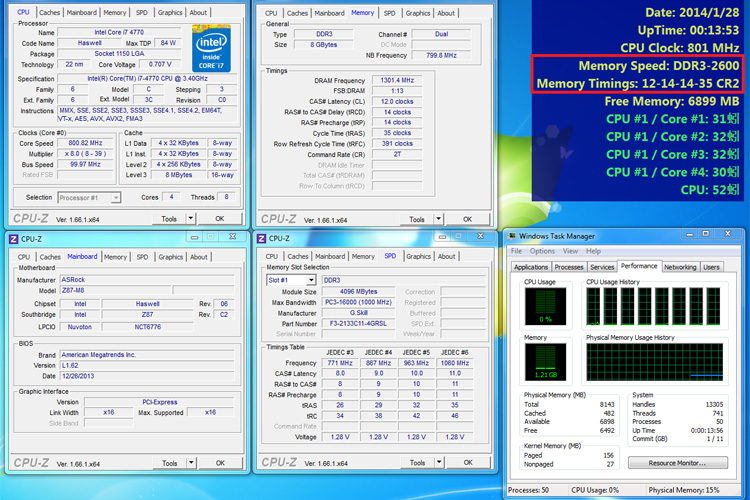Select the Services tab in Task Manager

[602, 267]
